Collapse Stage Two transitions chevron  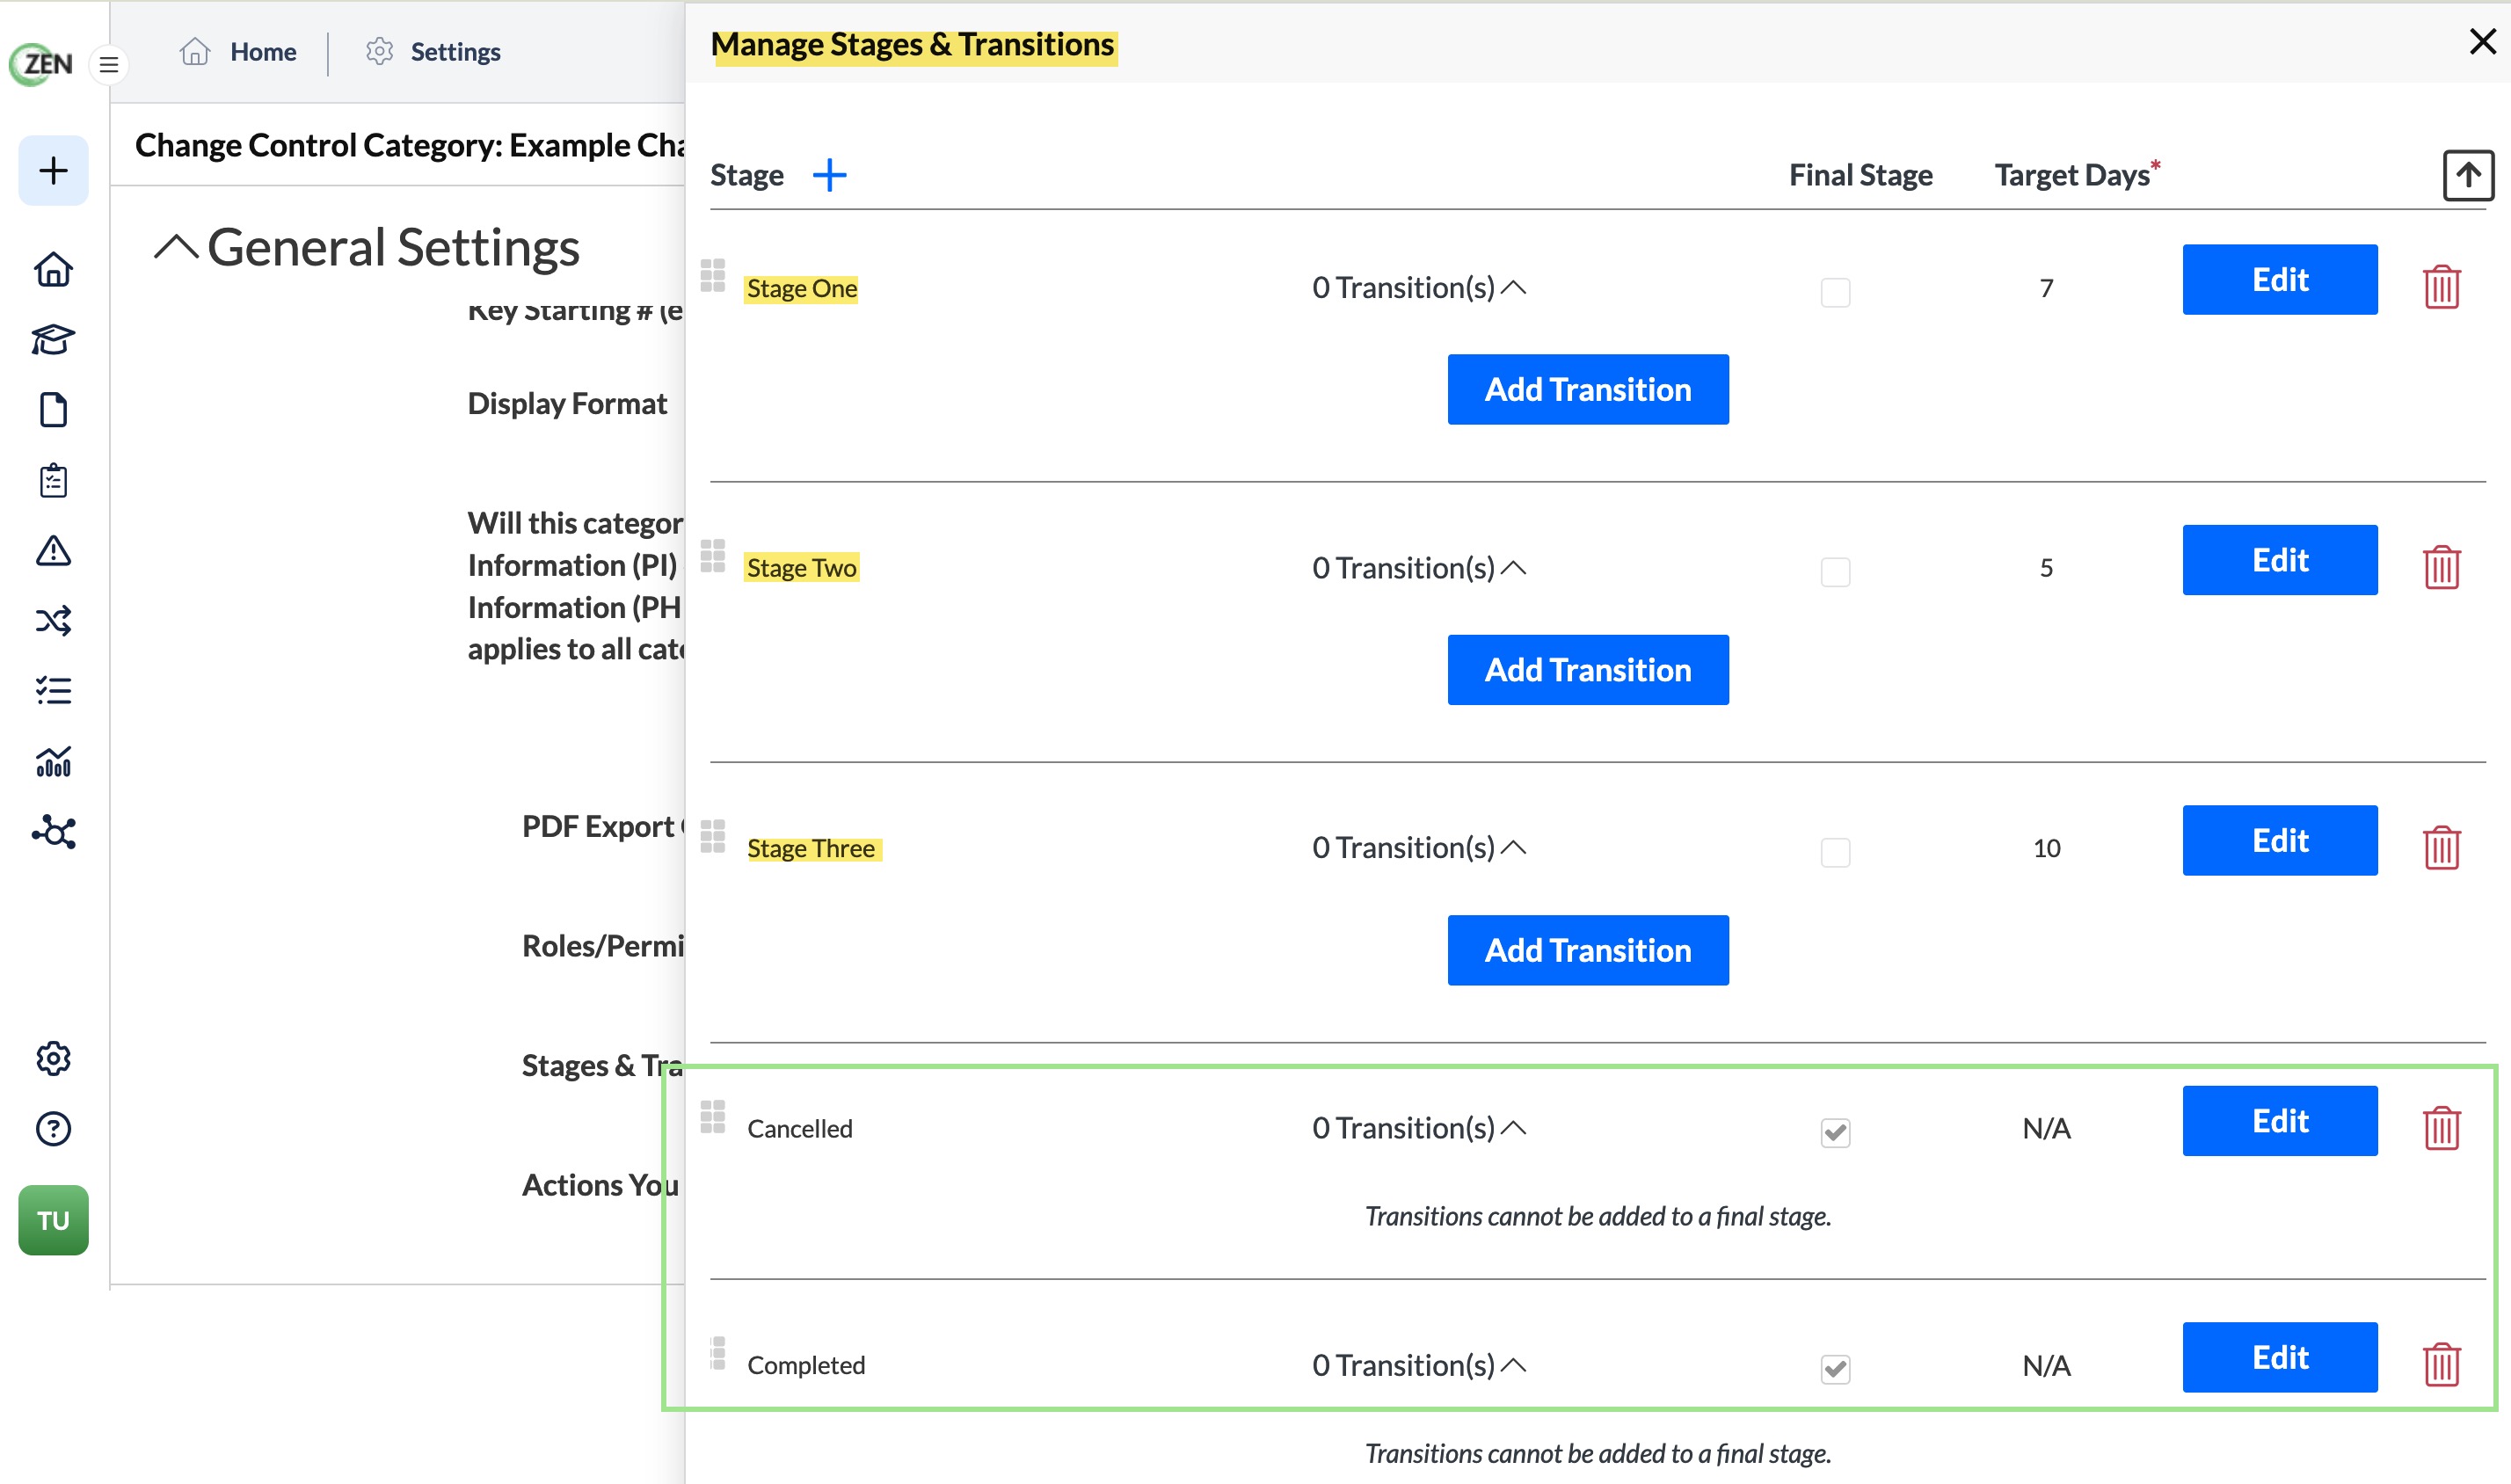pyautogui.click(x=1513, y=568)
